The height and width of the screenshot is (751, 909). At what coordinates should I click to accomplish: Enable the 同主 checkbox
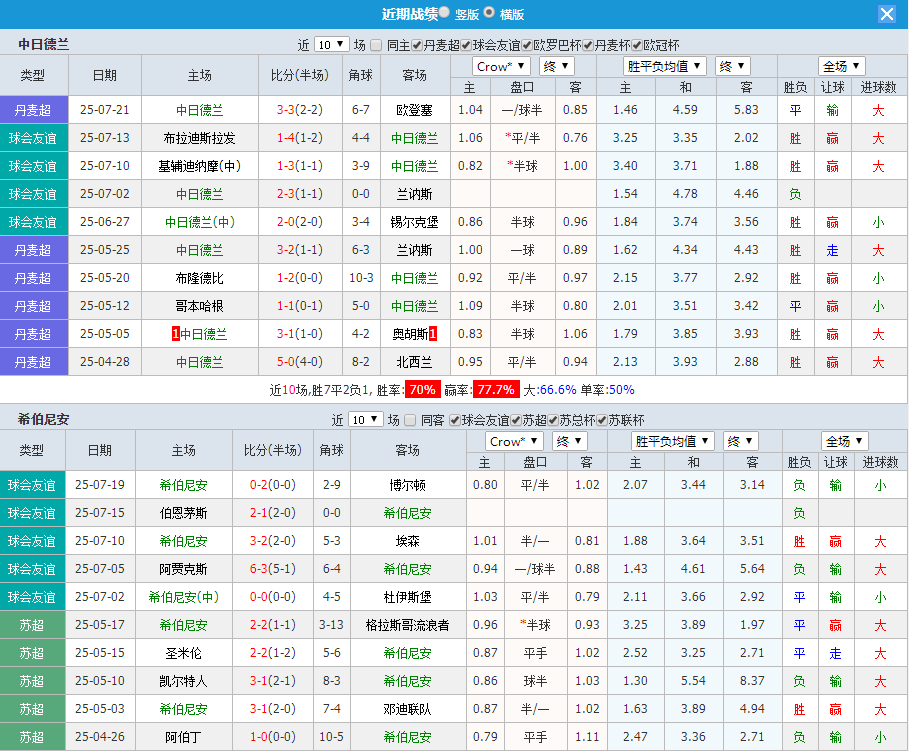(375, 44)
